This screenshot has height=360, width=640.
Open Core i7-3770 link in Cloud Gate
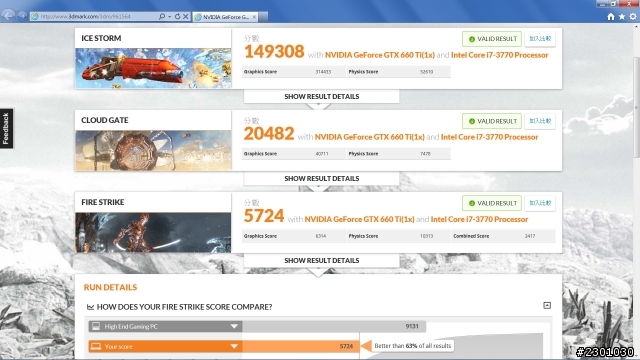tap(489, 137)
